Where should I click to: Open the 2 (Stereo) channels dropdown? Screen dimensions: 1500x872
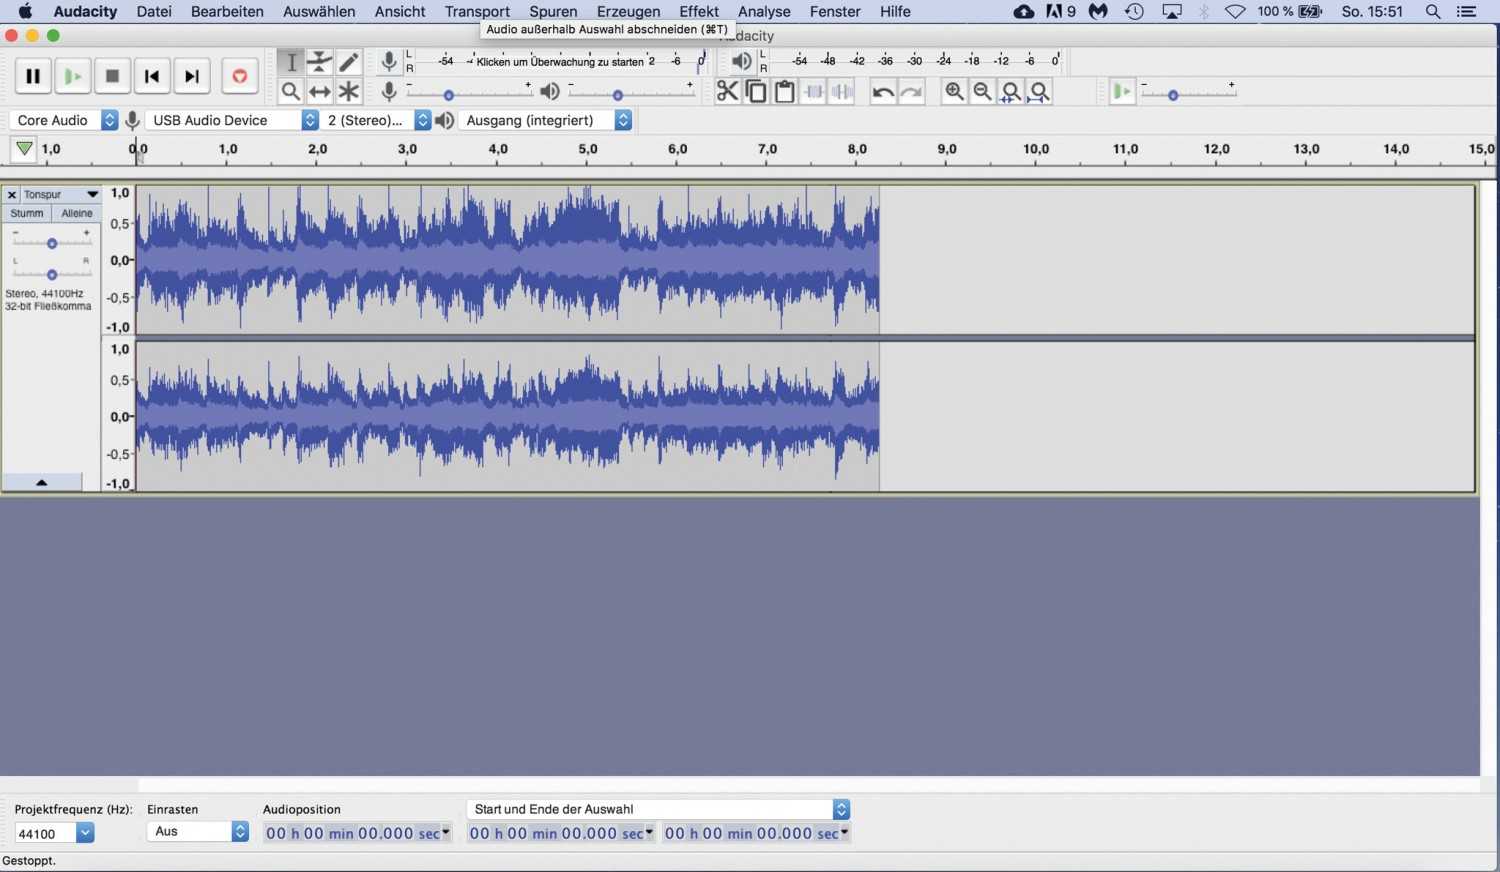(376, 120)
